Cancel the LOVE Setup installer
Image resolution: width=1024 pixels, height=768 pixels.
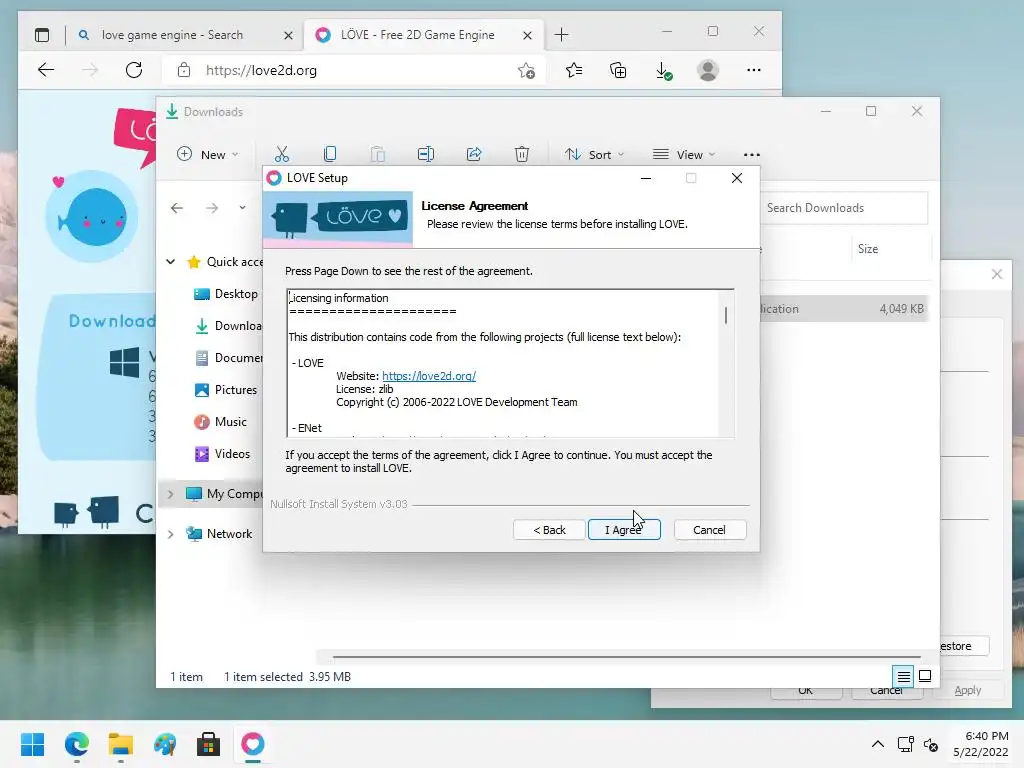pos(709,530)
